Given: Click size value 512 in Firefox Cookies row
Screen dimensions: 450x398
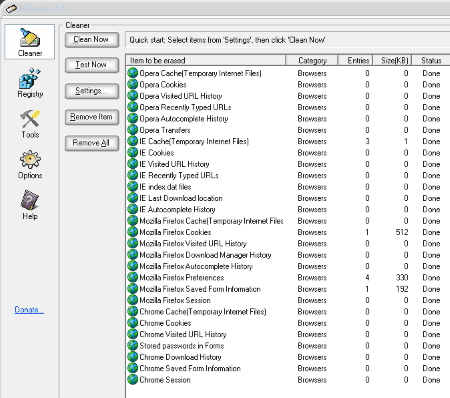Looking at the screenshot, I should click(402, 232).
